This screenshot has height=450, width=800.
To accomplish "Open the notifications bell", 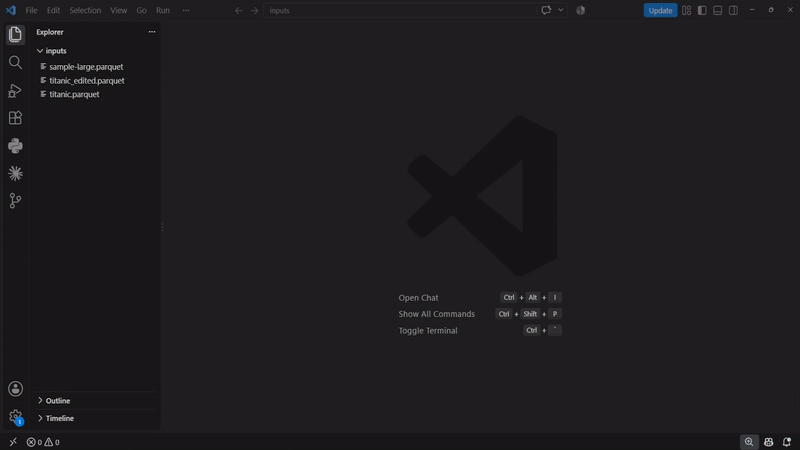I will click(x=787, y=442).
